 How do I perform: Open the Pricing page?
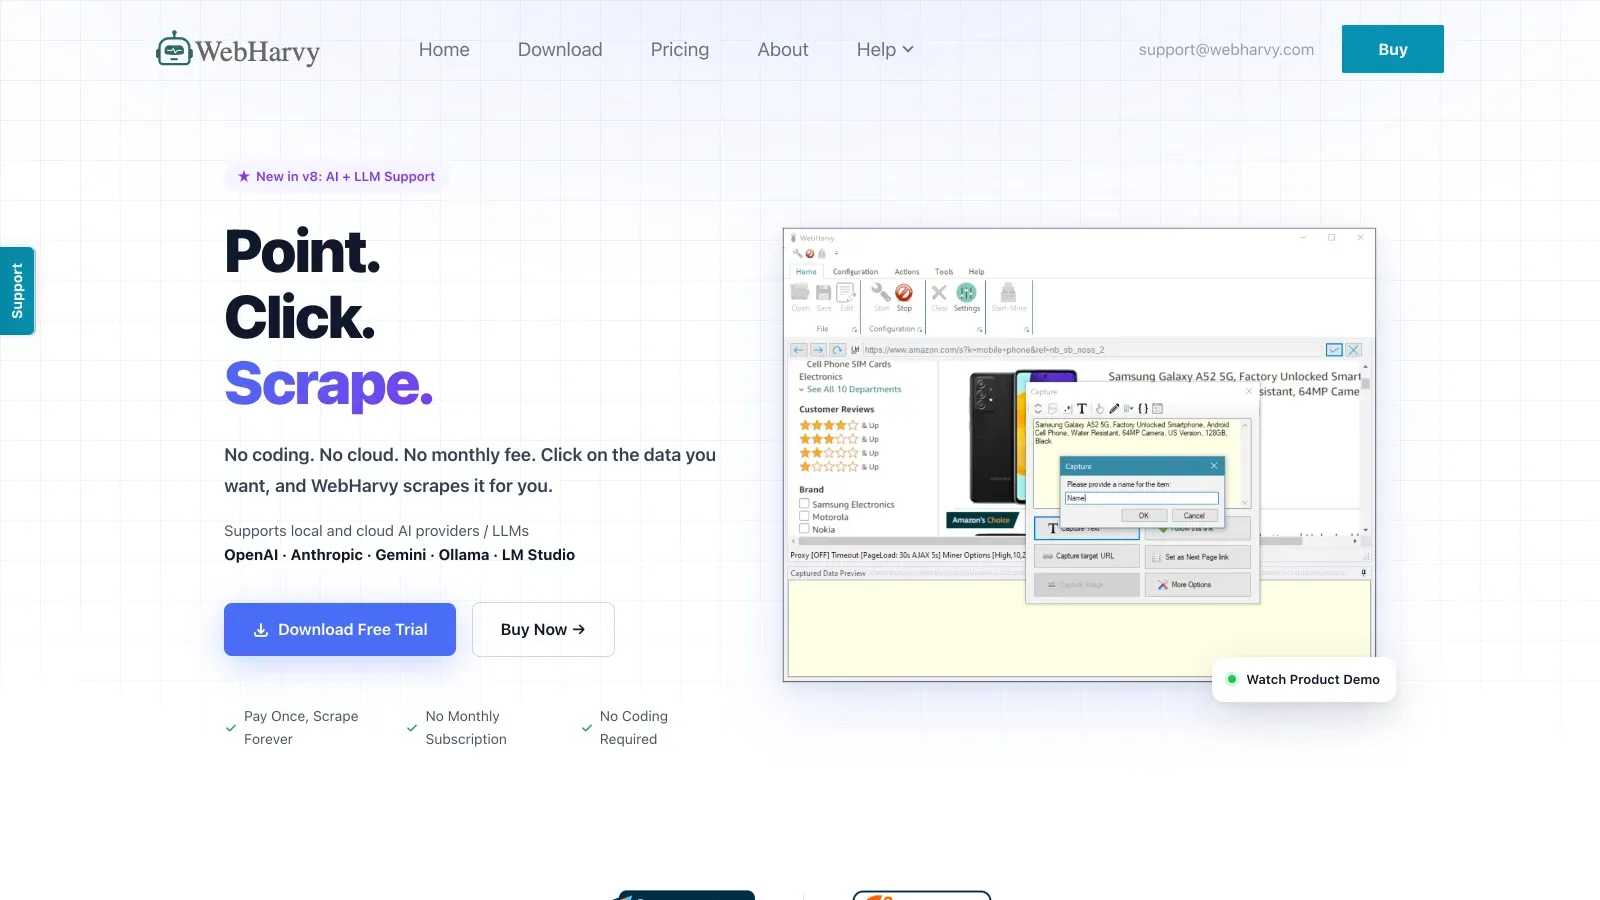(680, 49)
